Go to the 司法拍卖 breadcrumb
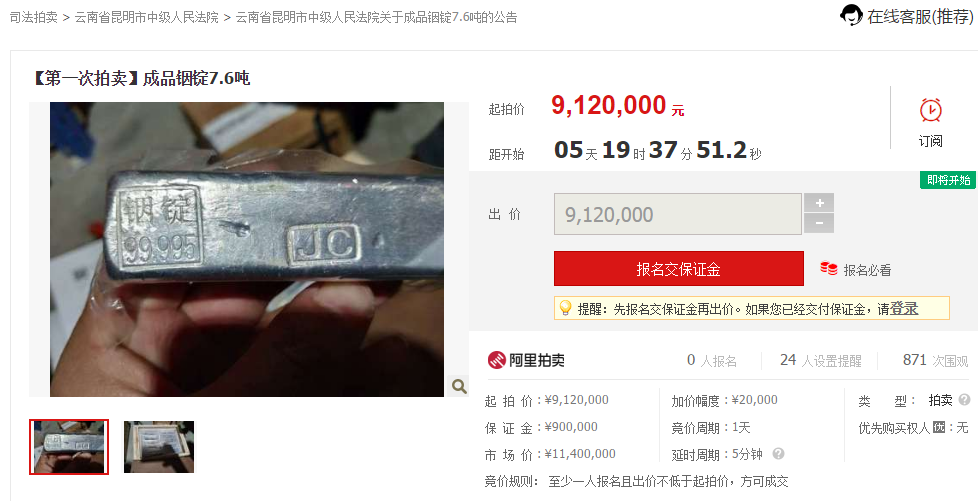Viewport: 978px width, 501px height. pyautogui.click(x=34, y=17)
